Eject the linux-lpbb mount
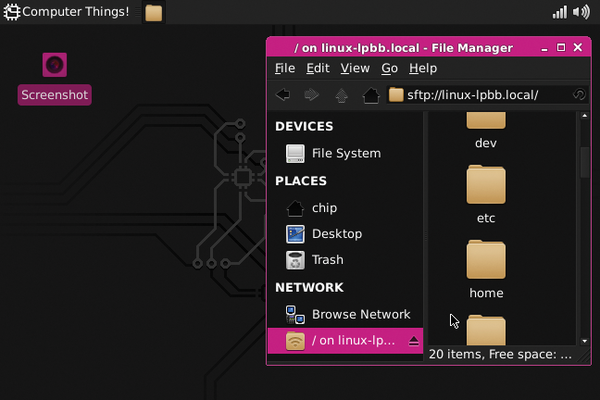 pyautogui.click(x=414, y=341)
